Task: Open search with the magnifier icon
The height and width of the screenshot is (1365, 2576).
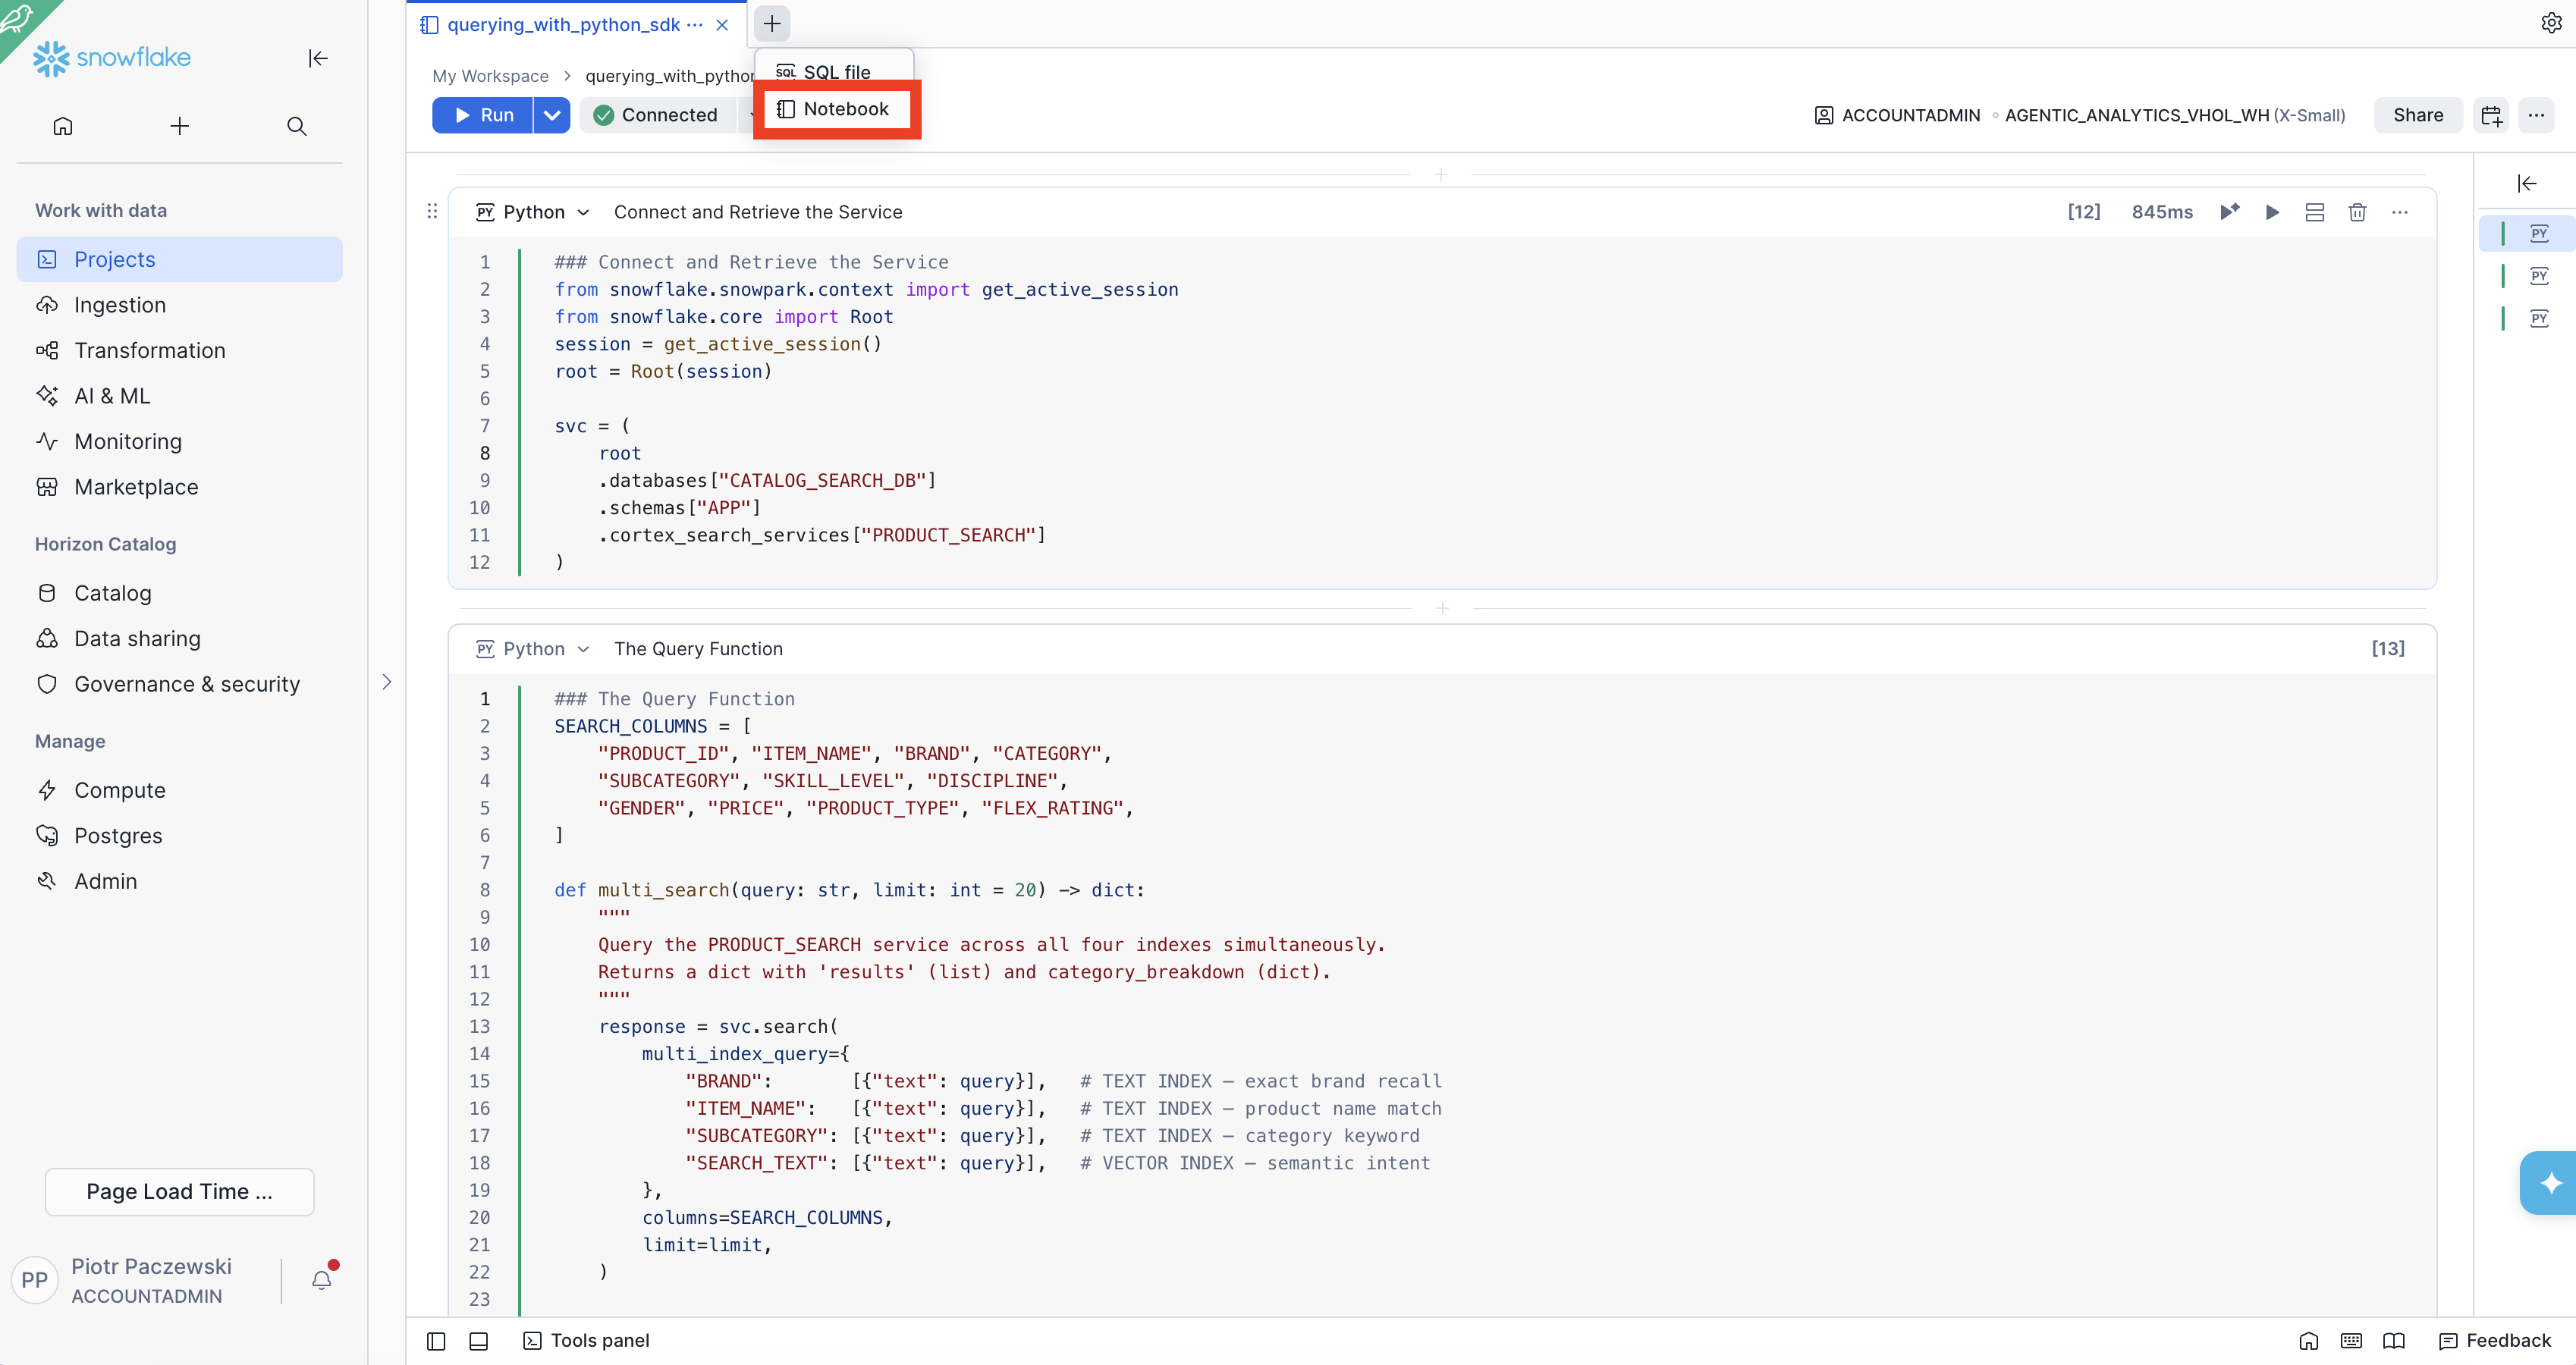Action: [x=297, y=126]
